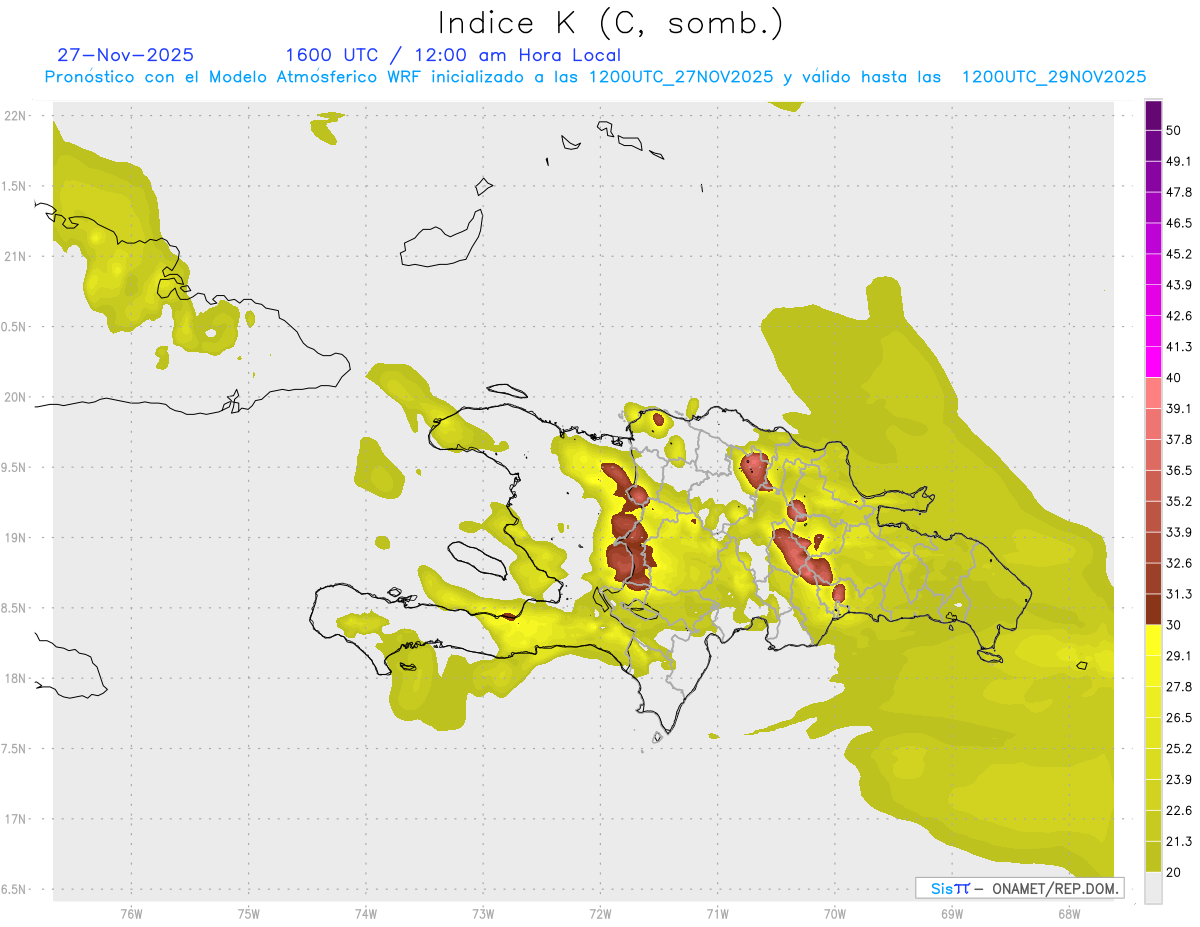Click the 76W longitude axis label
This screenshot has height=927, width=1200.
131,913
